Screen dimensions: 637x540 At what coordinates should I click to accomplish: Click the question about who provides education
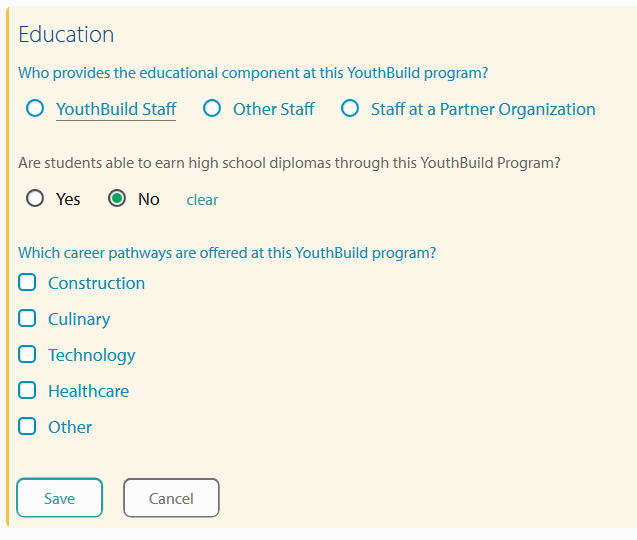[x=253, y=73]
